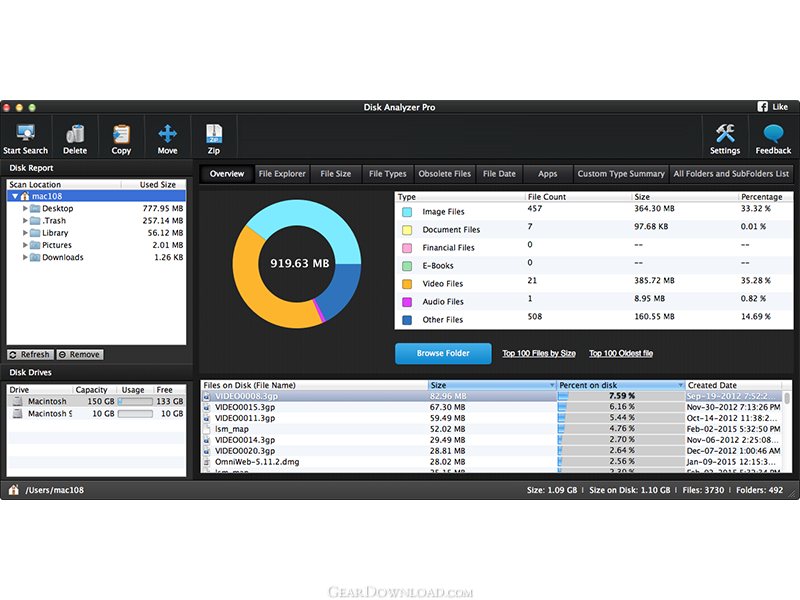Expand the .Trash folder triangle
This screenshot has width=800, height=600.
(x=24, y=220)
